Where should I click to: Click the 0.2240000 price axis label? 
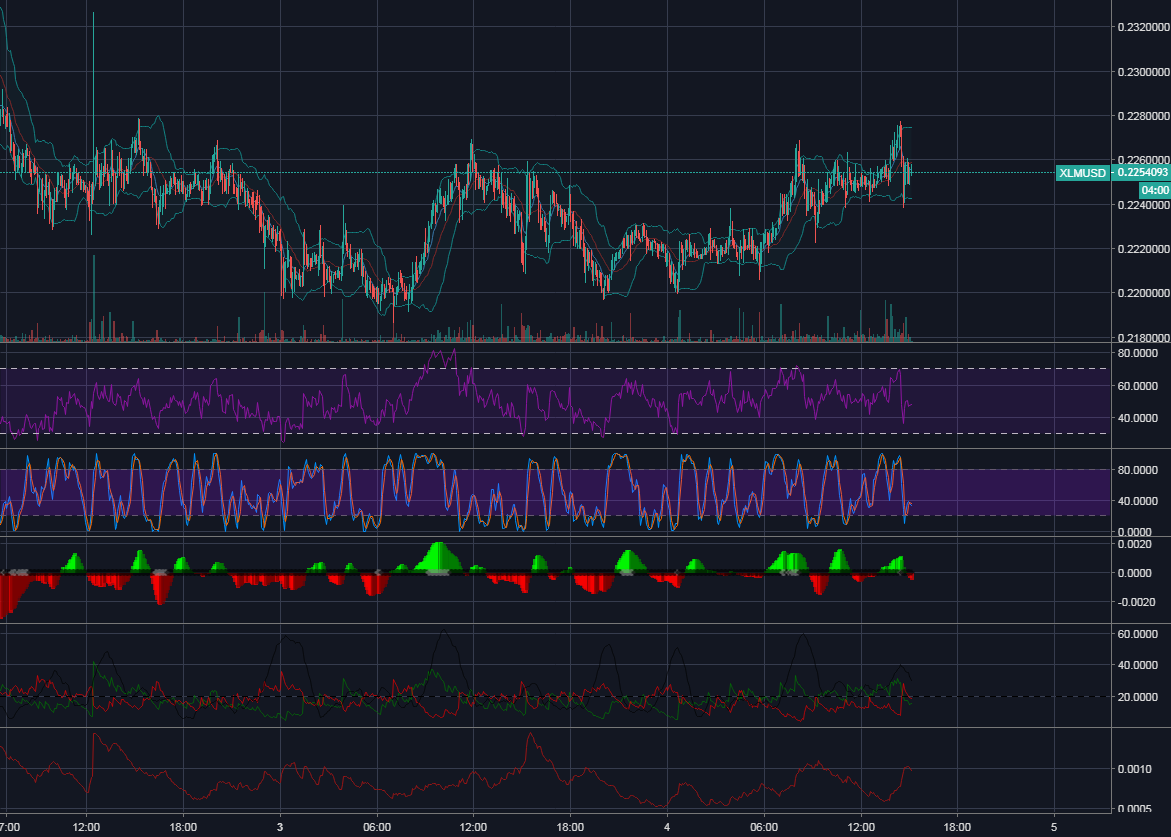coord(1143,205)
